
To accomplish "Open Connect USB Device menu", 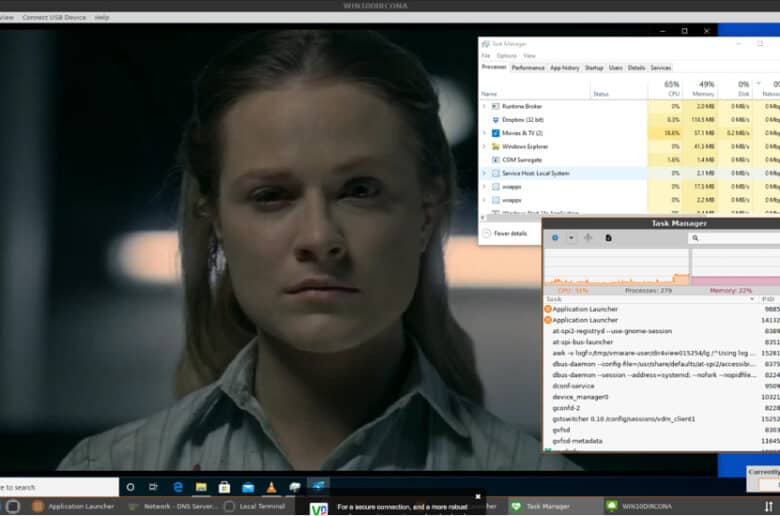I will (54, 17).
